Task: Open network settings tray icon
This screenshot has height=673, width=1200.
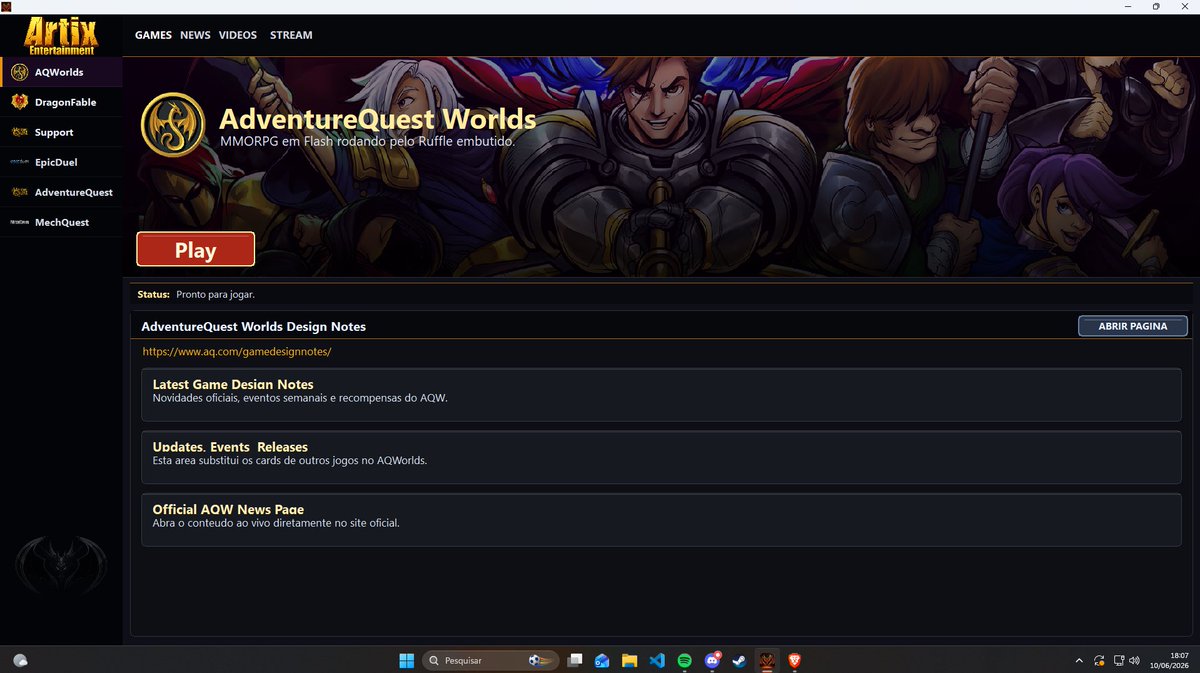Action: [x=1117, y=660]
